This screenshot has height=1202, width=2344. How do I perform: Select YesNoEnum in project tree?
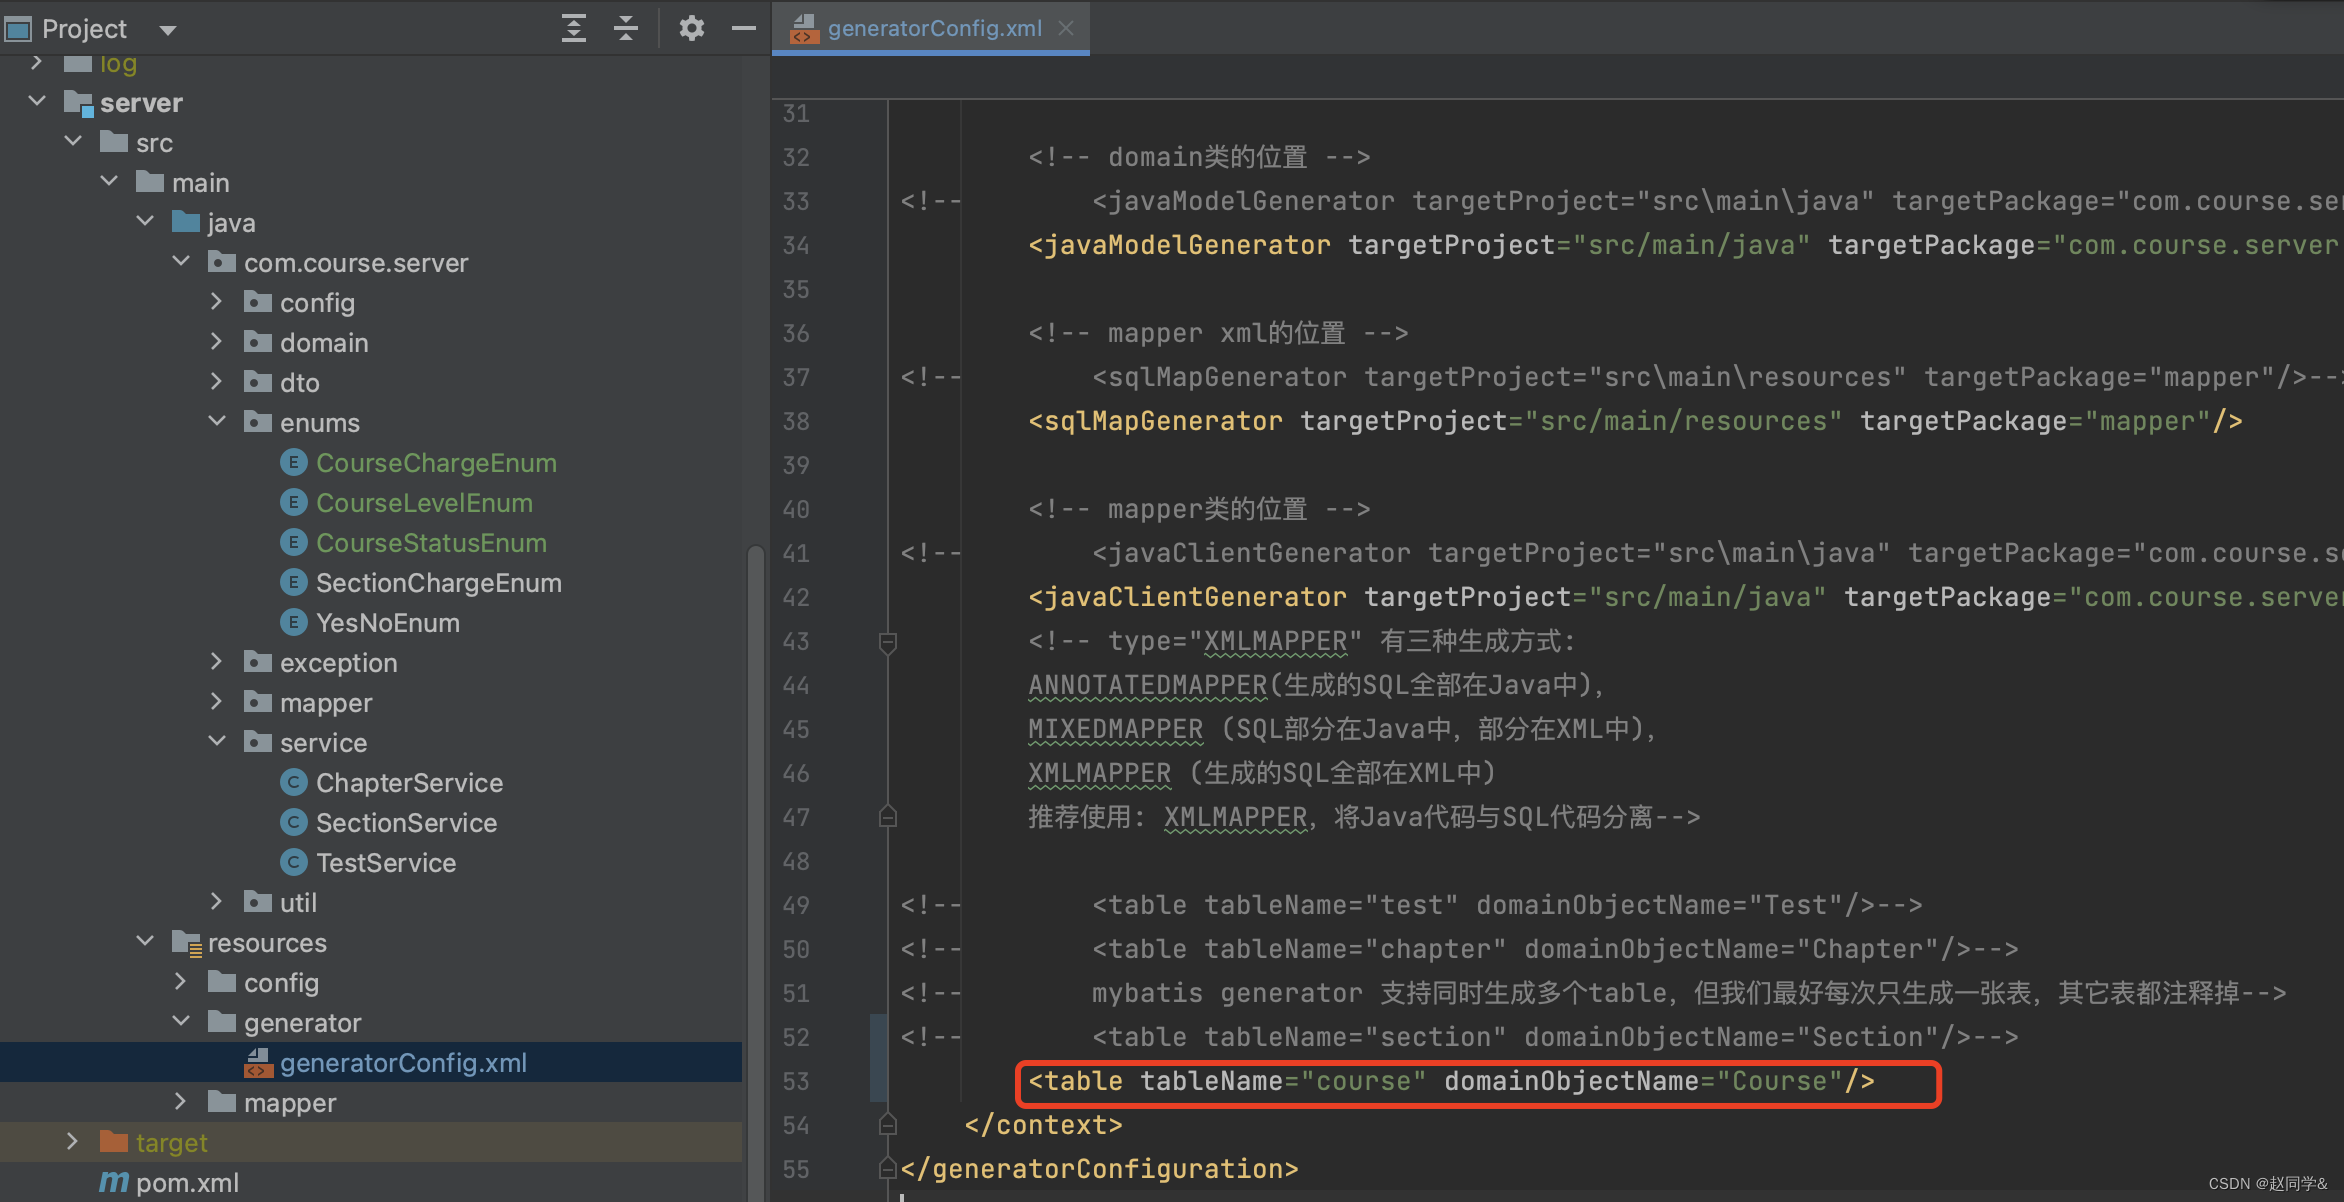[388, 623]
